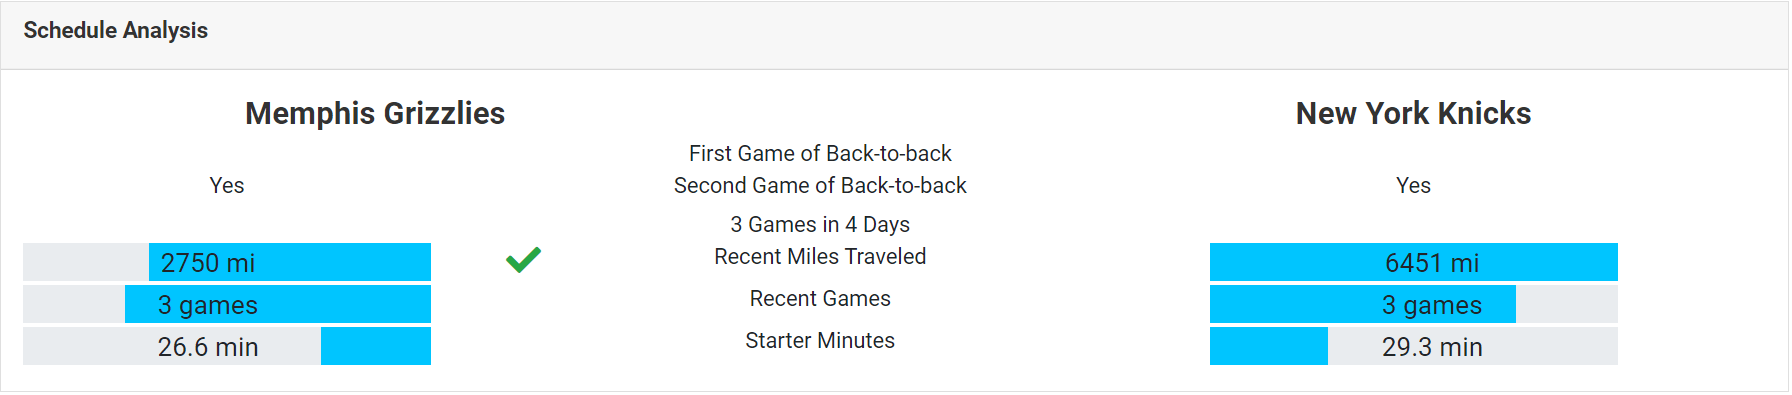Click the New York Knicks team heading
Screen dimensions: 1792x395
tap(1413, 113)
